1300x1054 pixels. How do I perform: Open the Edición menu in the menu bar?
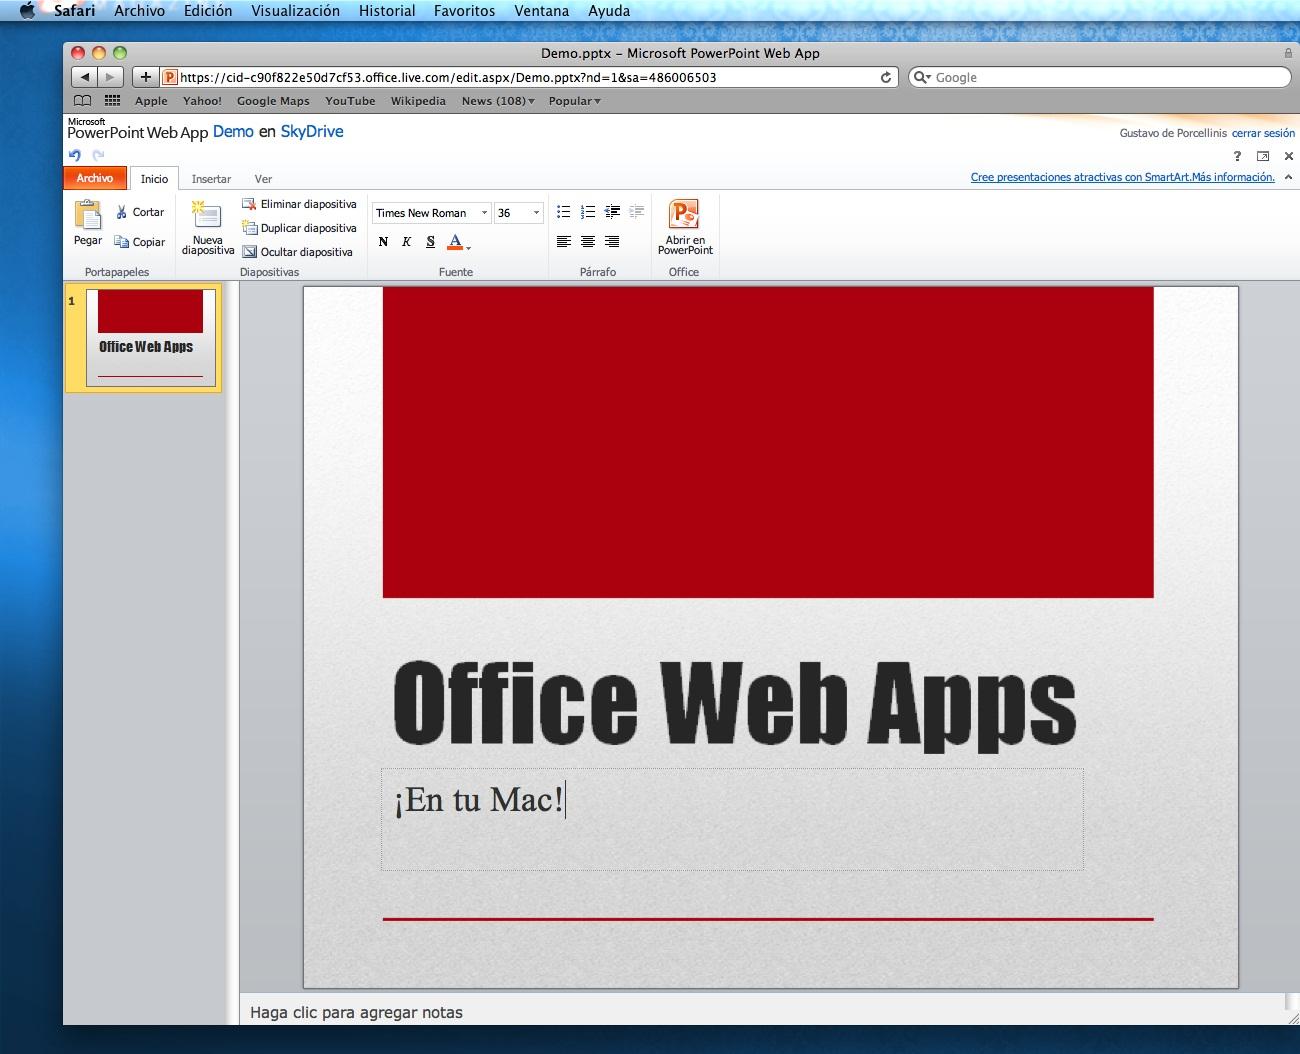[x=208, y=11]
